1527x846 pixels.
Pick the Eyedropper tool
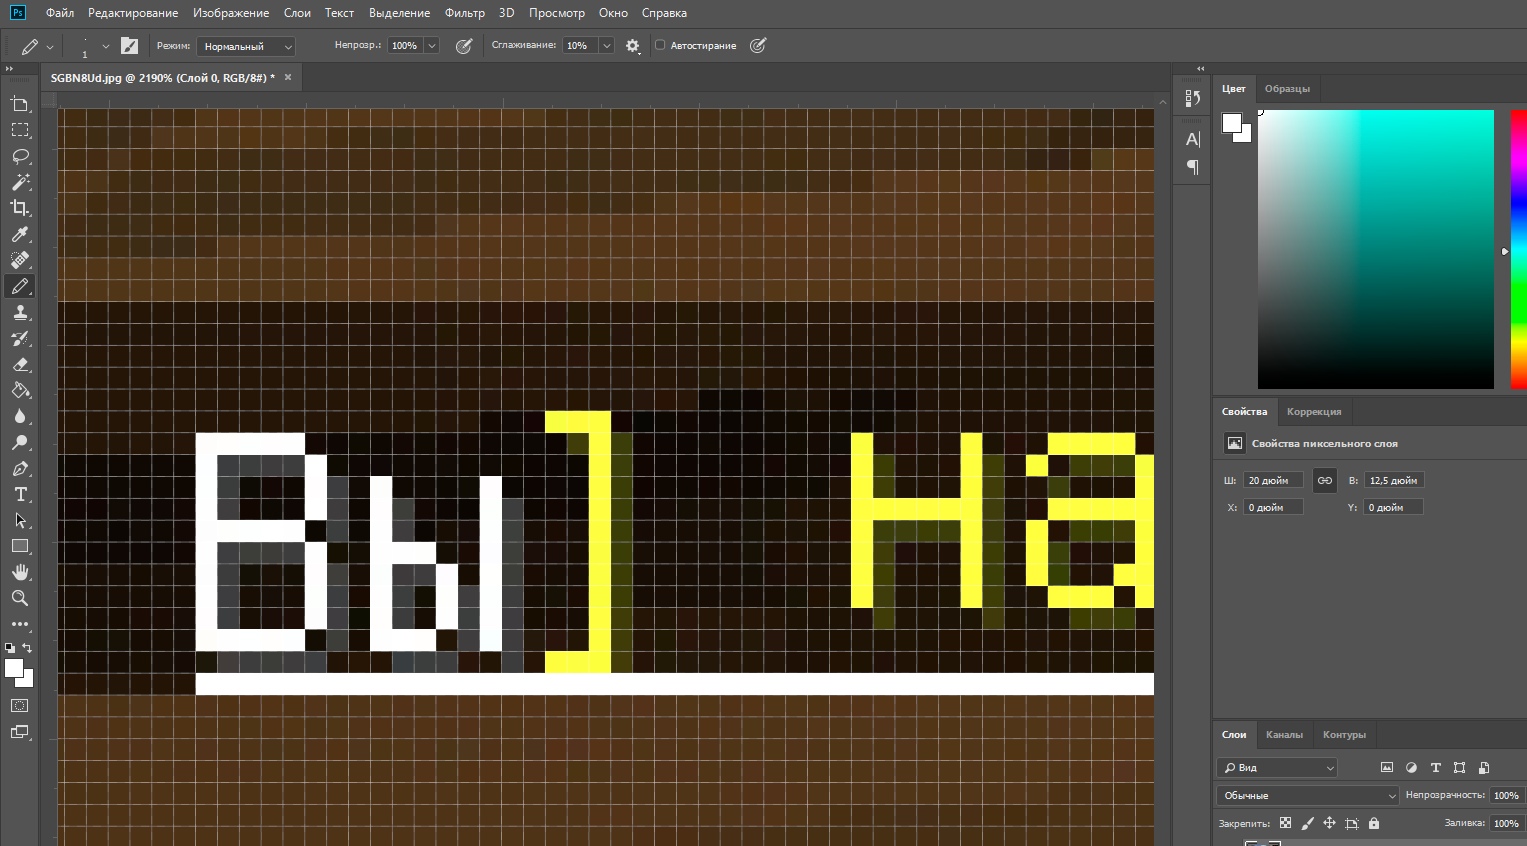[x=20, y=234]
